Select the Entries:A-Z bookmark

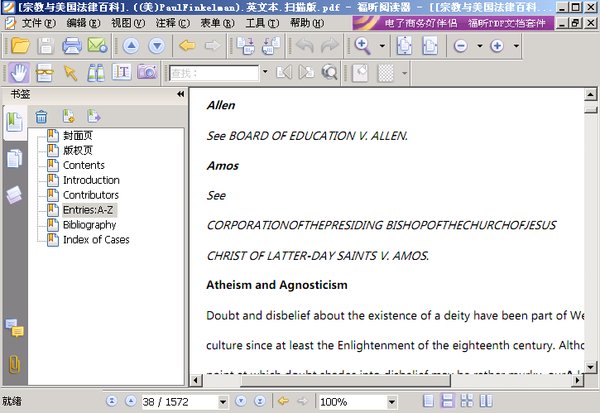pos(88,210)
